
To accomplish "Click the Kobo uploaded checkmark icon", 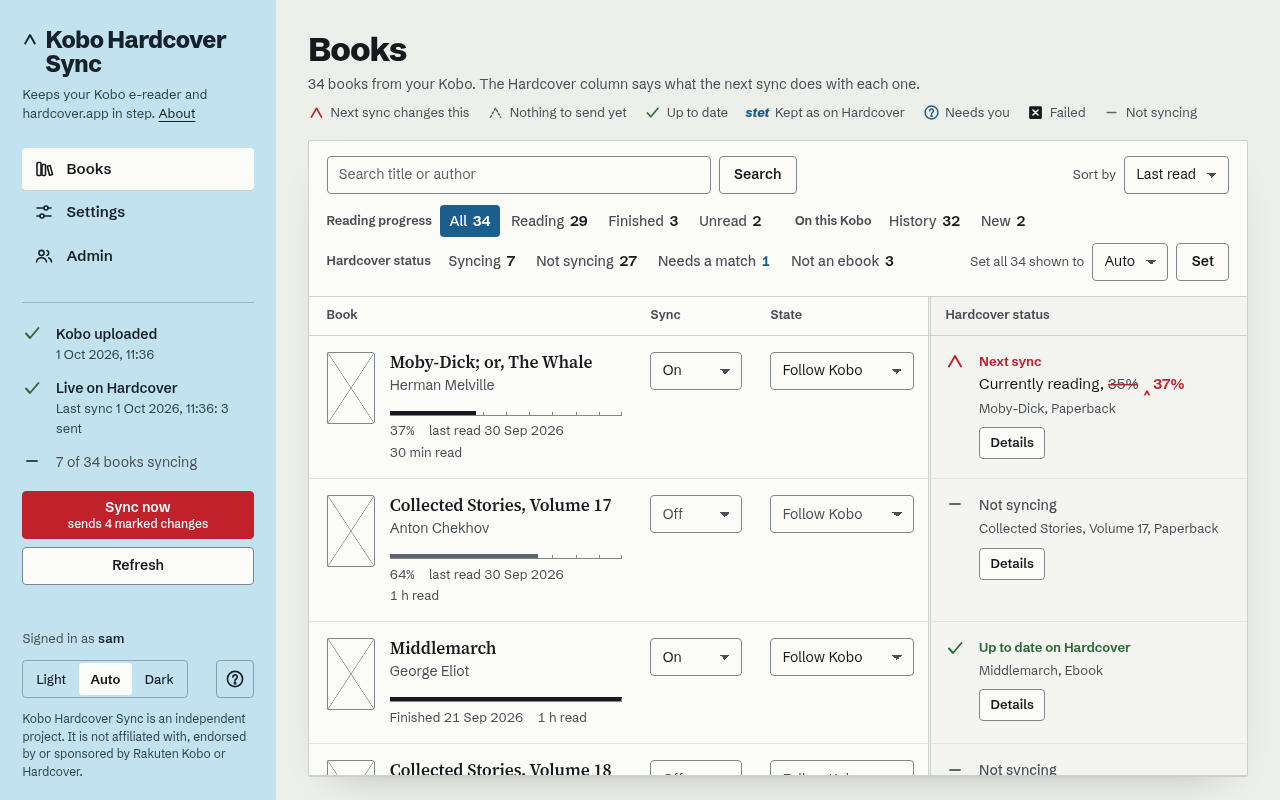I will (32, 333).
